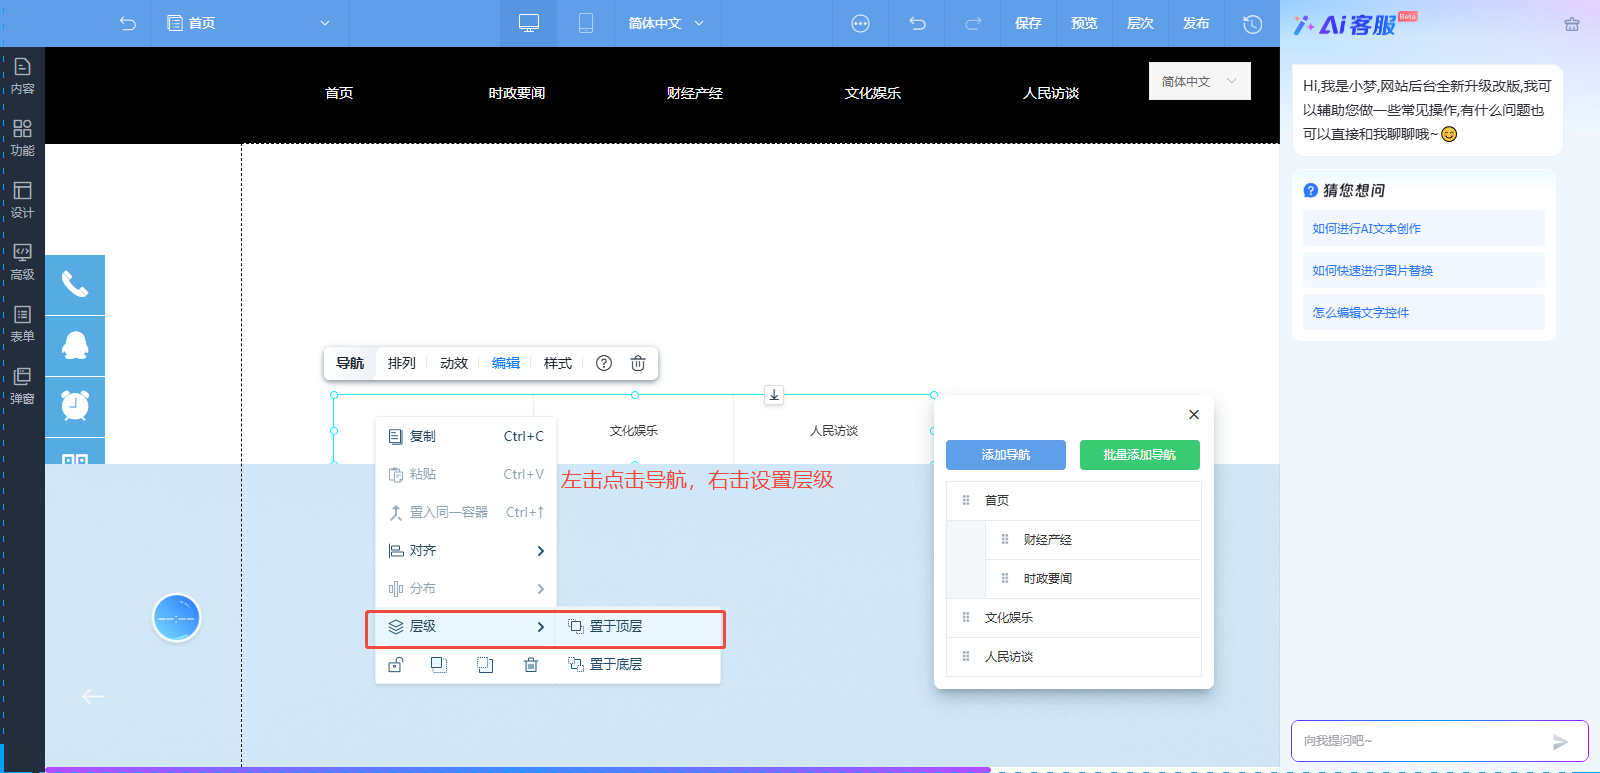Open the 首页 page selector dropdown
The width and height of the screenshot is (1600, 773).
tap(249, 23)
